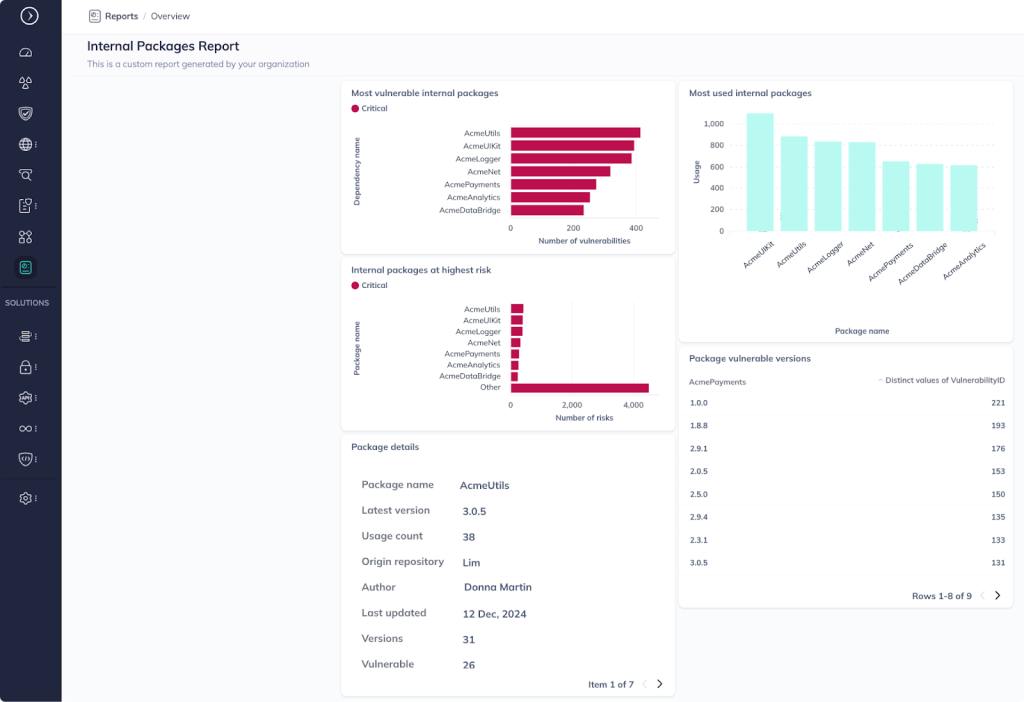This screenshot has width=1024, height=702.
Task: Click the highlighted Reports icon in sidebar
Action: pyautogui.click(x=26, y=268)
